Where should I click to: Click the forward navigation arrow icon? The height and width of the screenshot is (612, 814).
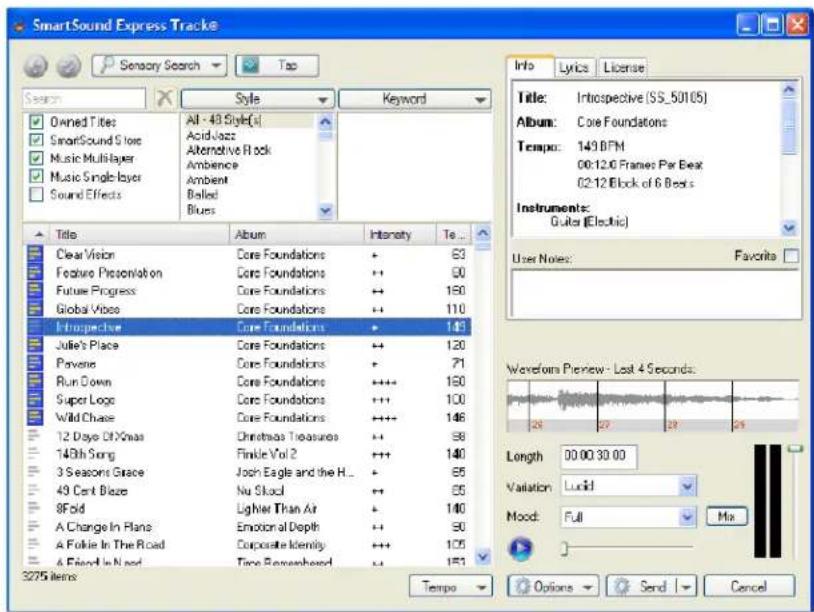pyautogui.click(x=69, y=66)
